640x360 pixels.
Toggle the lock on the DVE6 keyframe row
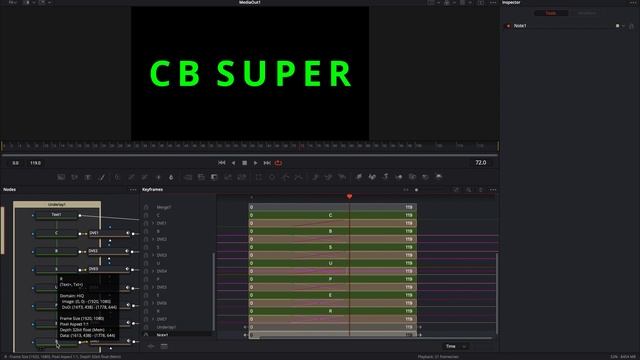[x=146, y=303]
